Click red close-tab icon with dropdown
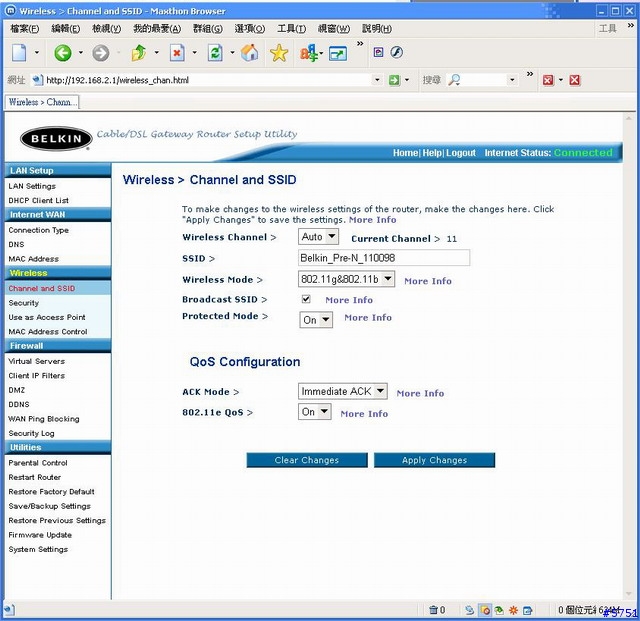 [548, 80]
